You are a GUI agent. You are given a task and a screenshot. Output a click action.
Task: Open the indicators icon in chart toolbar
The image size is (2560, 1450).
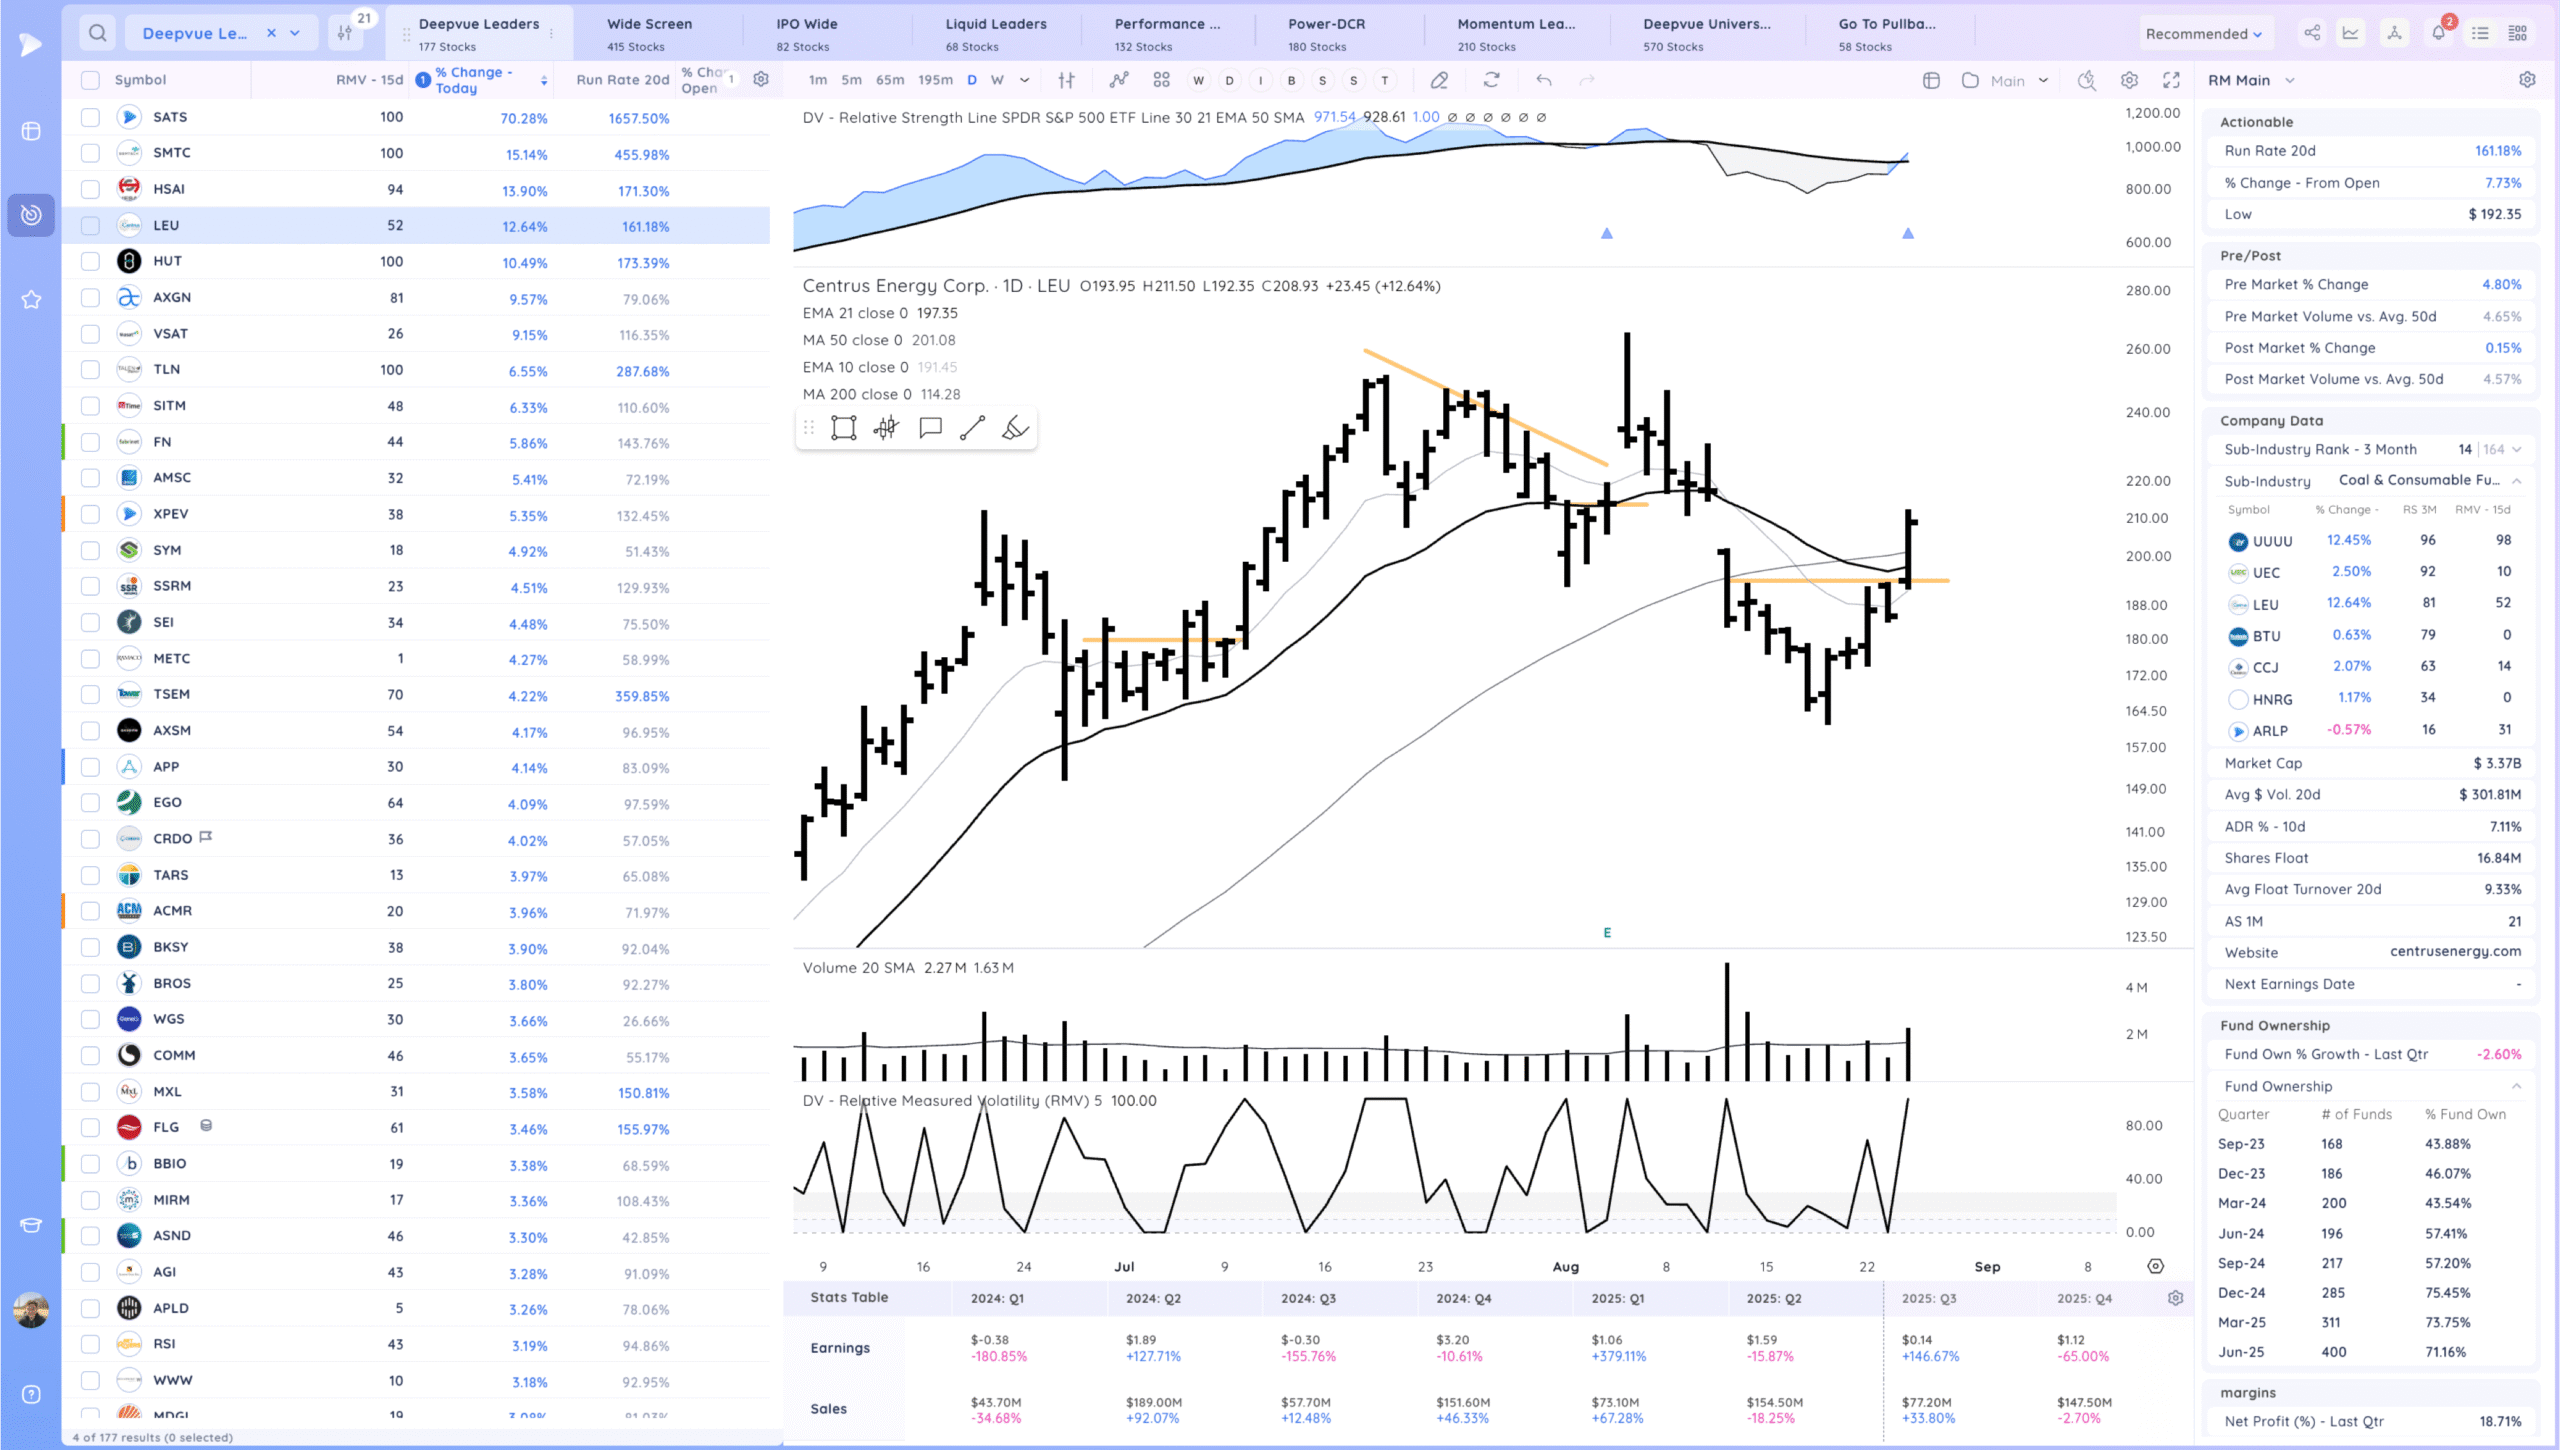[1119, 80]
